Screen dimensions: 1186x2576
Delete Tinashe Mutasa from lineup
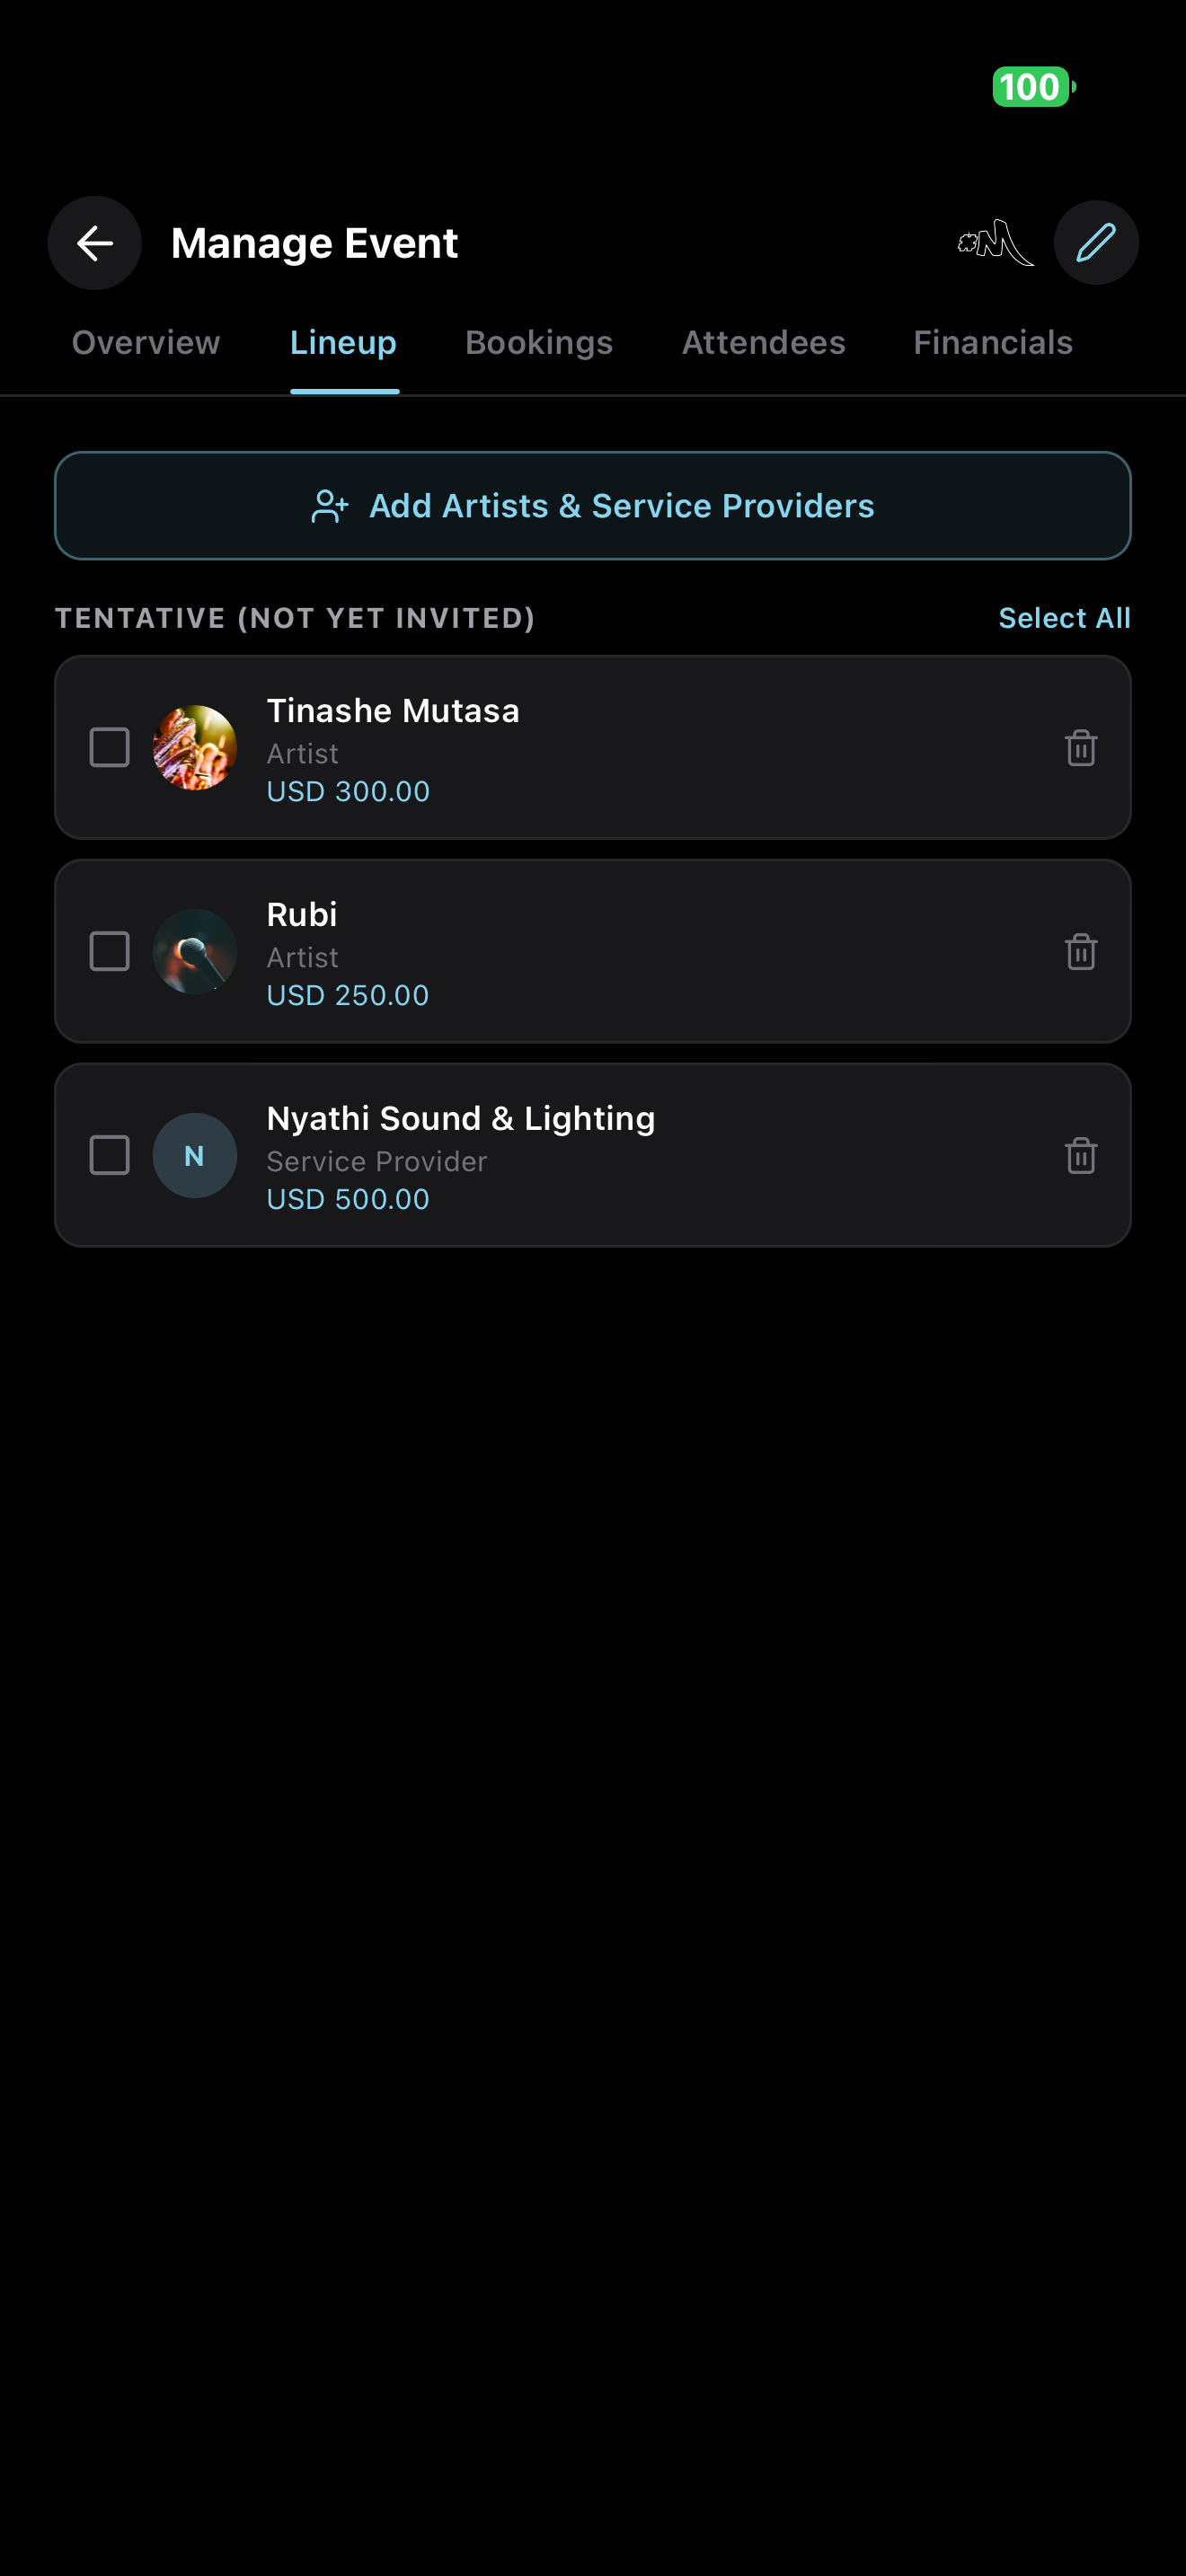(x=1080, y=748)
